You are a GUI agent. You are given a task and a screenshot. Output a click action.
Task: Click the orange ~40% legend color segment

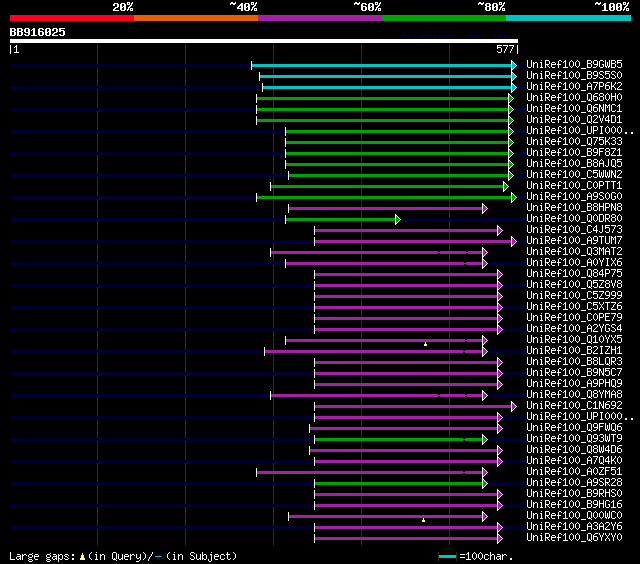tap(196, 18)
